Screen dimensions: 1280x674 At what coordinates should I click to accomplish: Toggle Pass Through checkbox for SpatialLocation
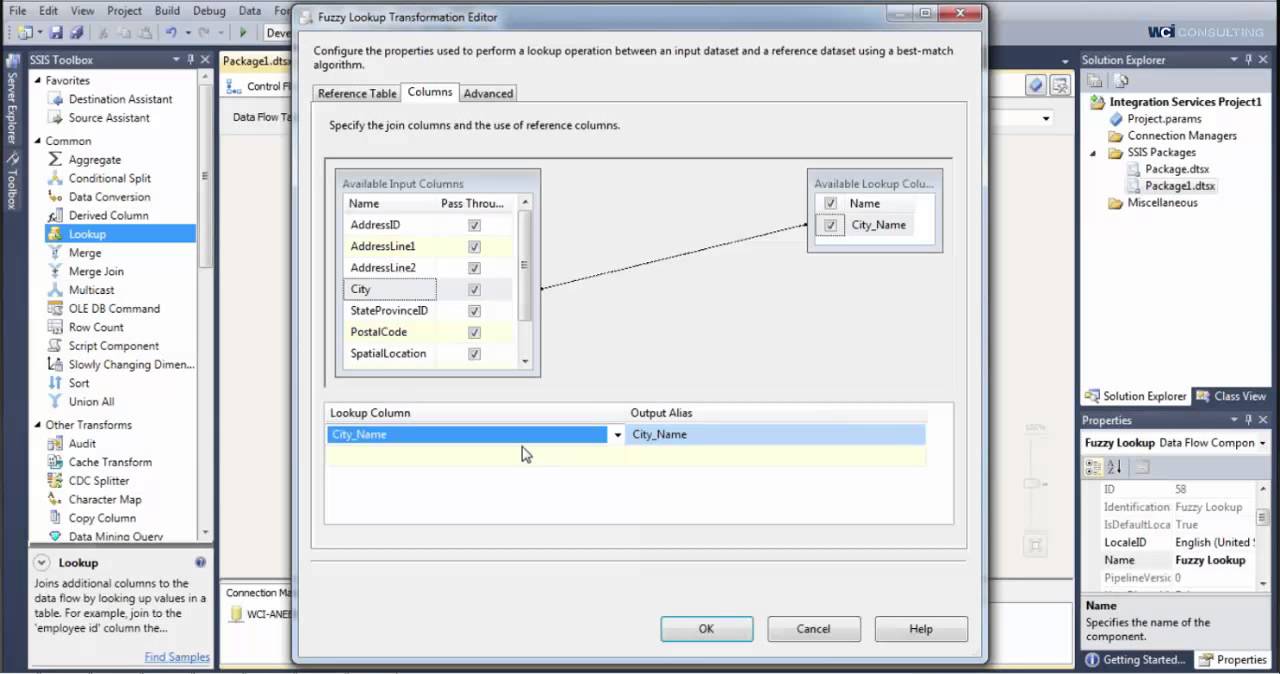pos(474,354)
